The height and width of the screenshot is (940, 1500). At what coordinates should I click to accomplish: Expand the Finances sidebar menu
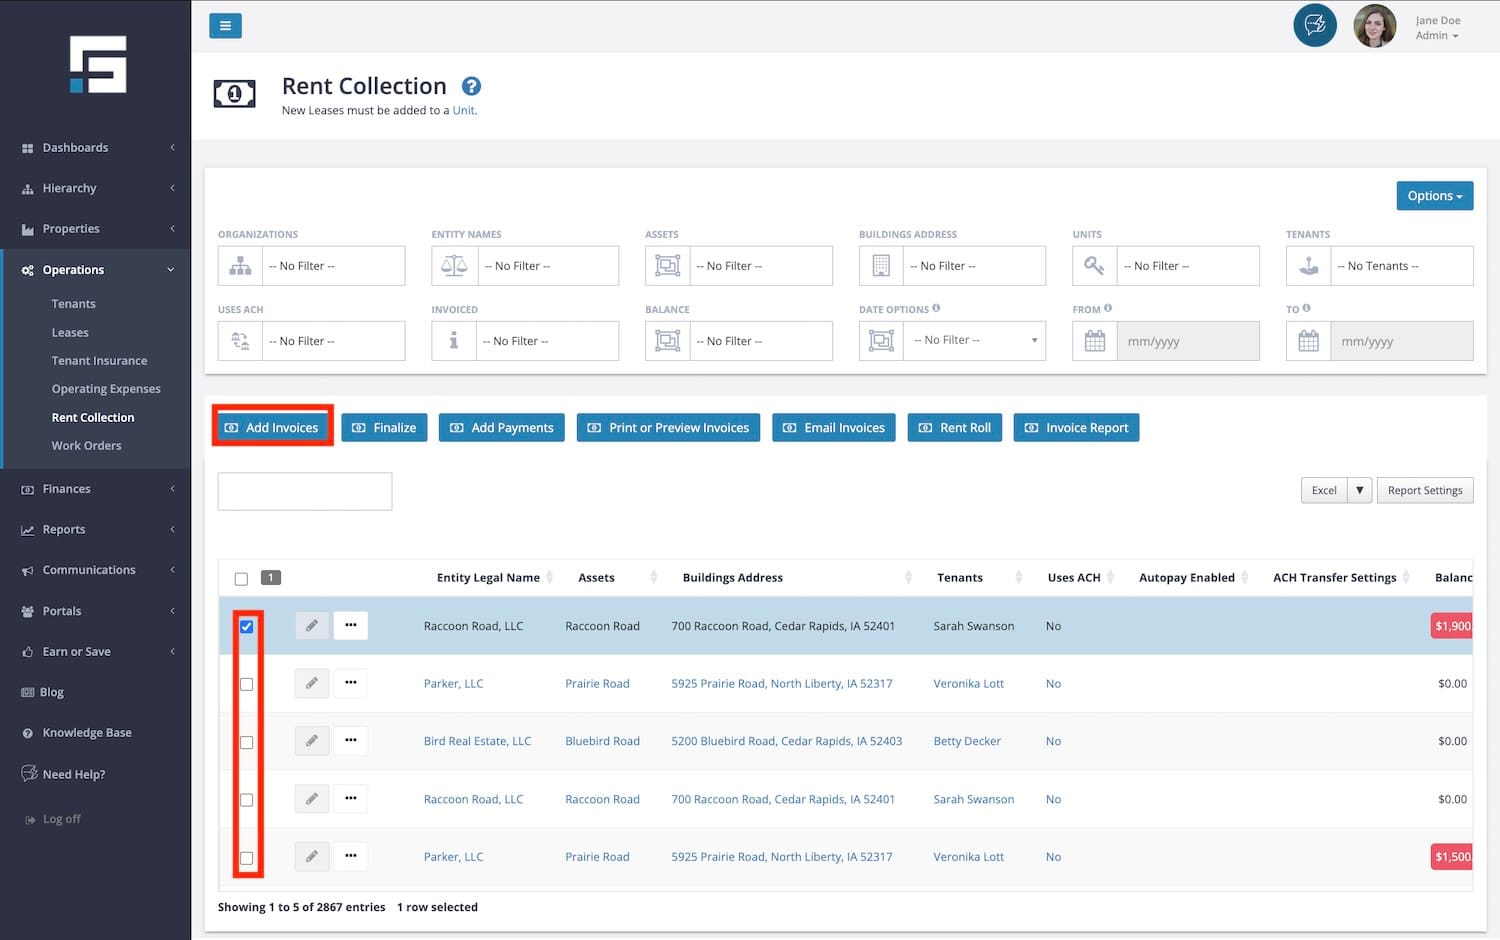point(67,489)
